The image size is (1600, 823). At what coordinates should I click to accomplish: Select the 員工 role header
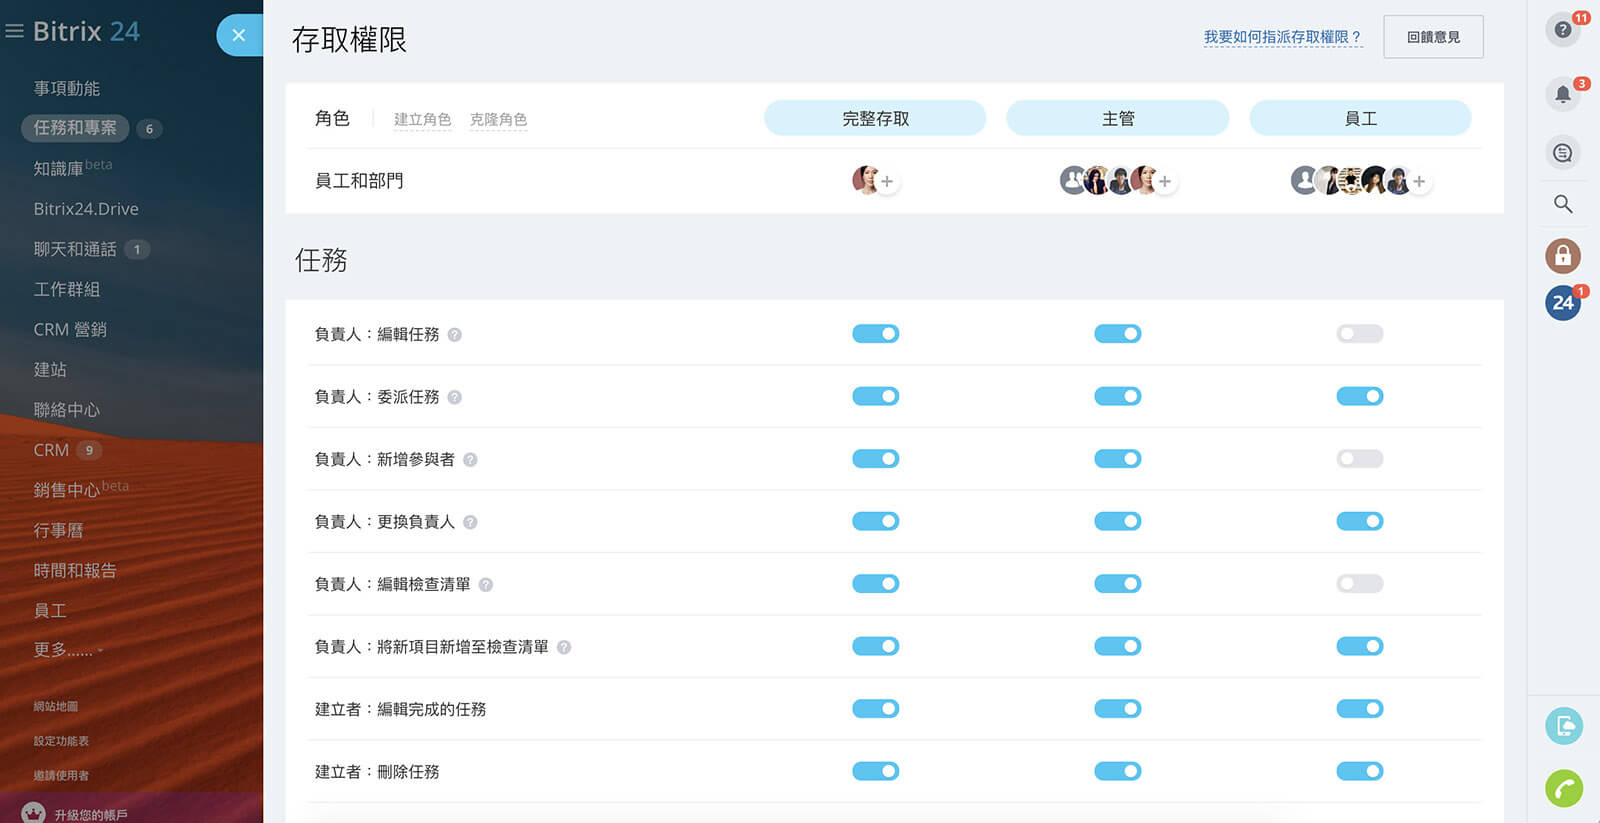click(x=1360, y=118)
